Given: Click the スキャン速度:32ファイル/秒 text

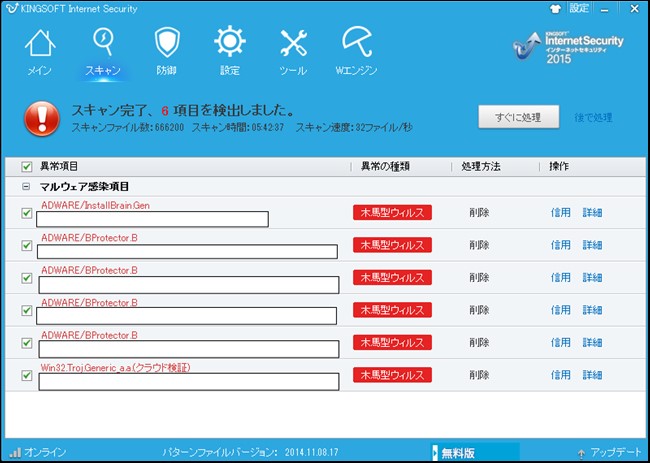Looking at the screenshot, I should [x=354, y=127].
